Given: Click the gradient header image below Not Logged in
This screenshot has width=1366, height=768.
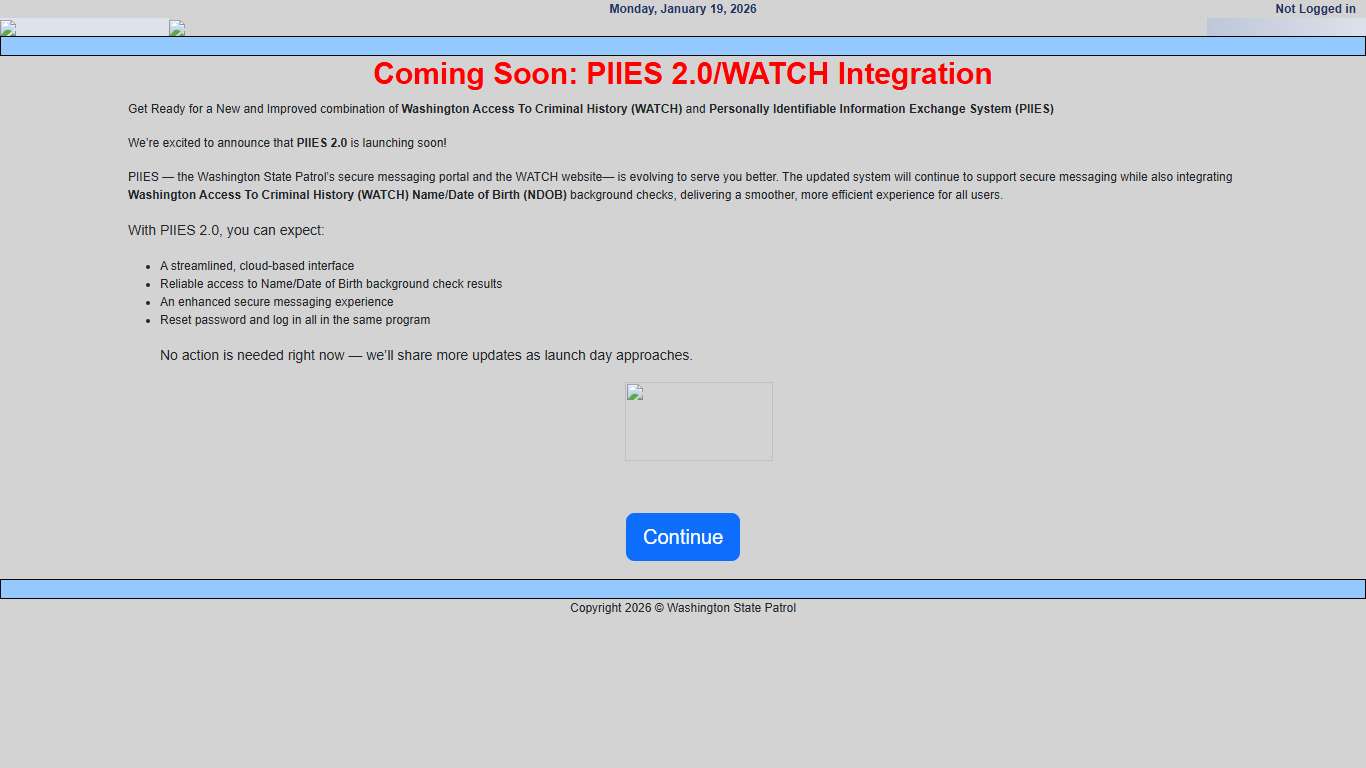Looking at the screenshot, I should pyautogui.click(x=1285, y=27).
